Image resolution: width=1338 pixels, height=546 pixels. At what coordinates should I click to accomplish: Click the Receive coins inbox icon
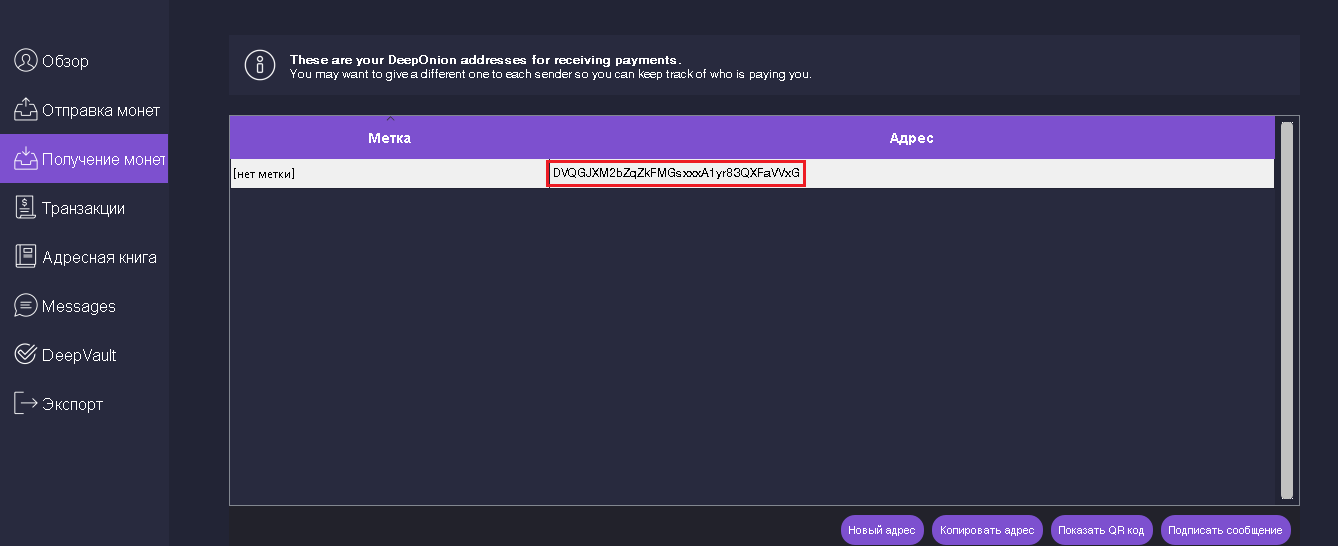coord(25,159)
